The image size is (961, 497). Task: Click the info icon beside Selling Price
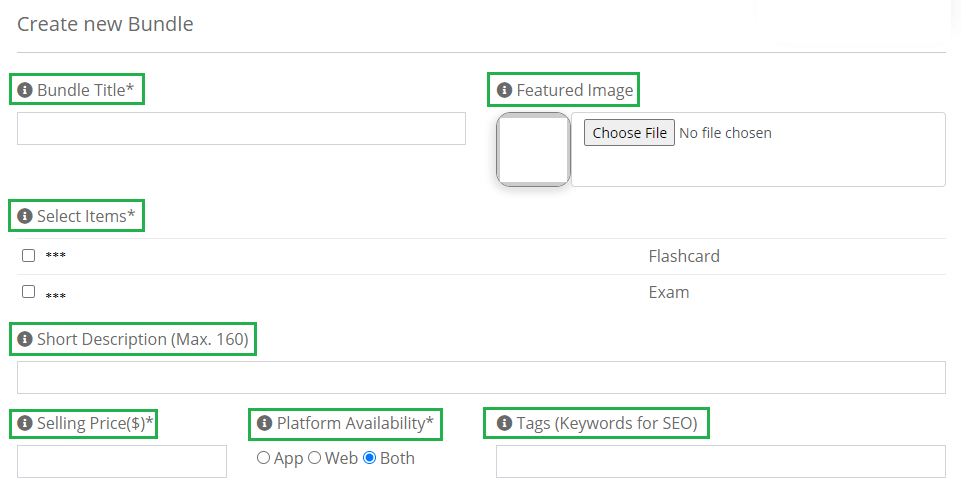(x=25, y=423)
